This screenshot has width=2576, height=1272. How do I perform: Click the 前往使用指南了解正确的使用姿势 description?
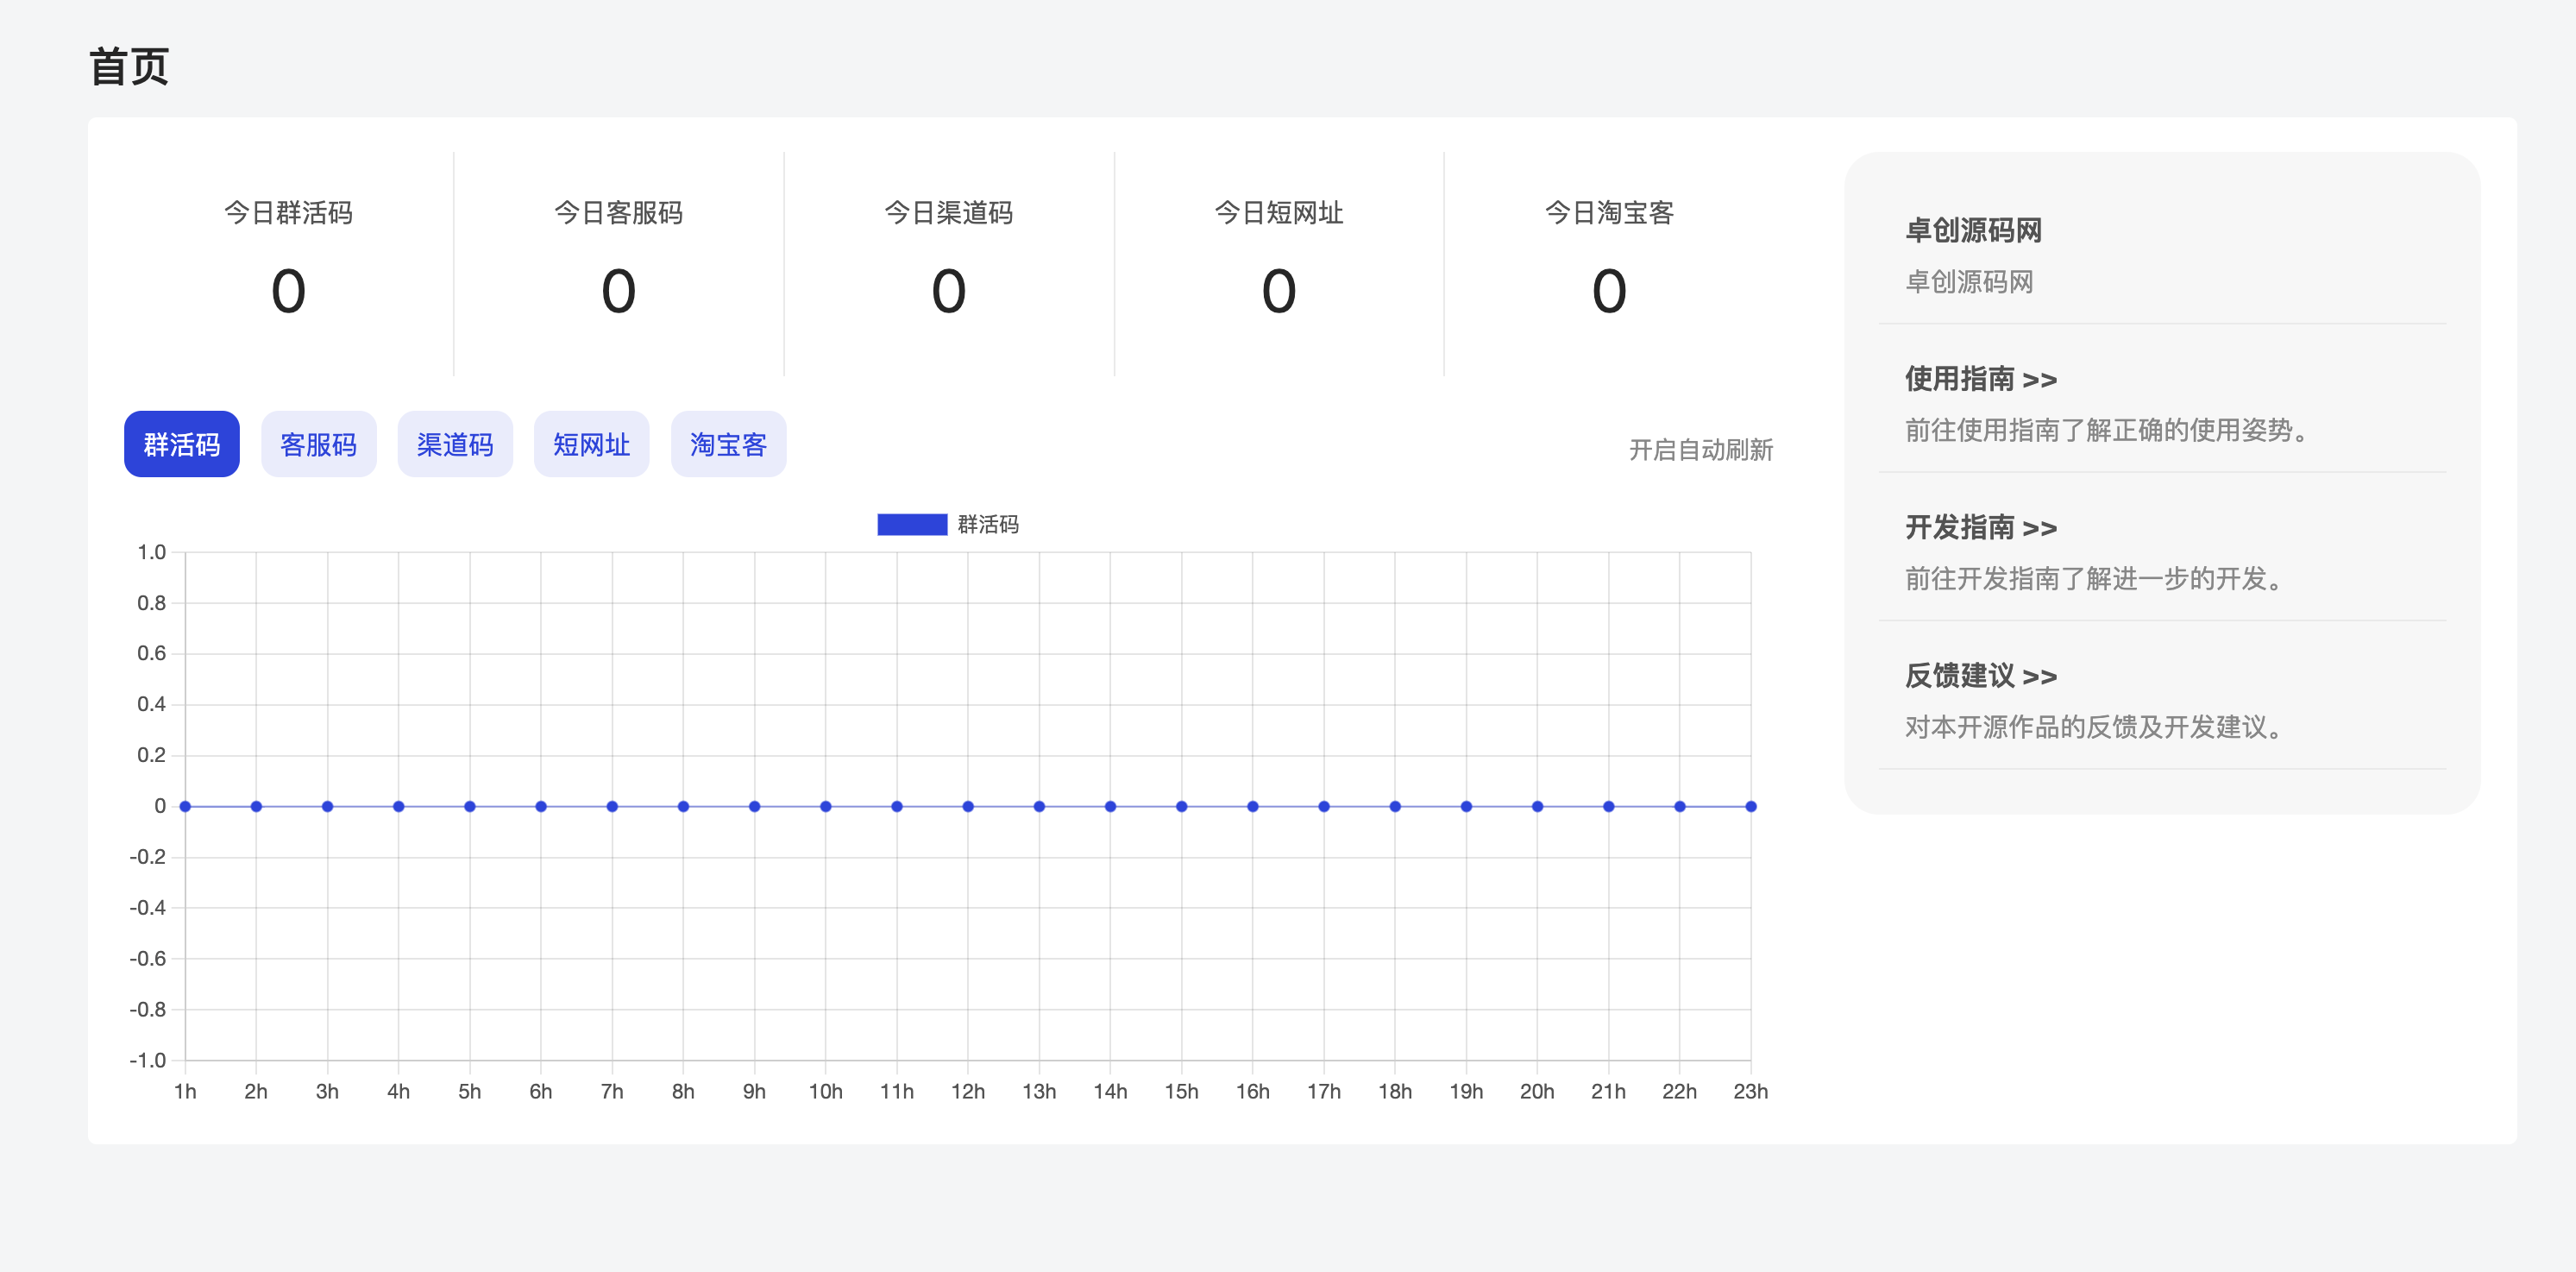[2110, 430]
